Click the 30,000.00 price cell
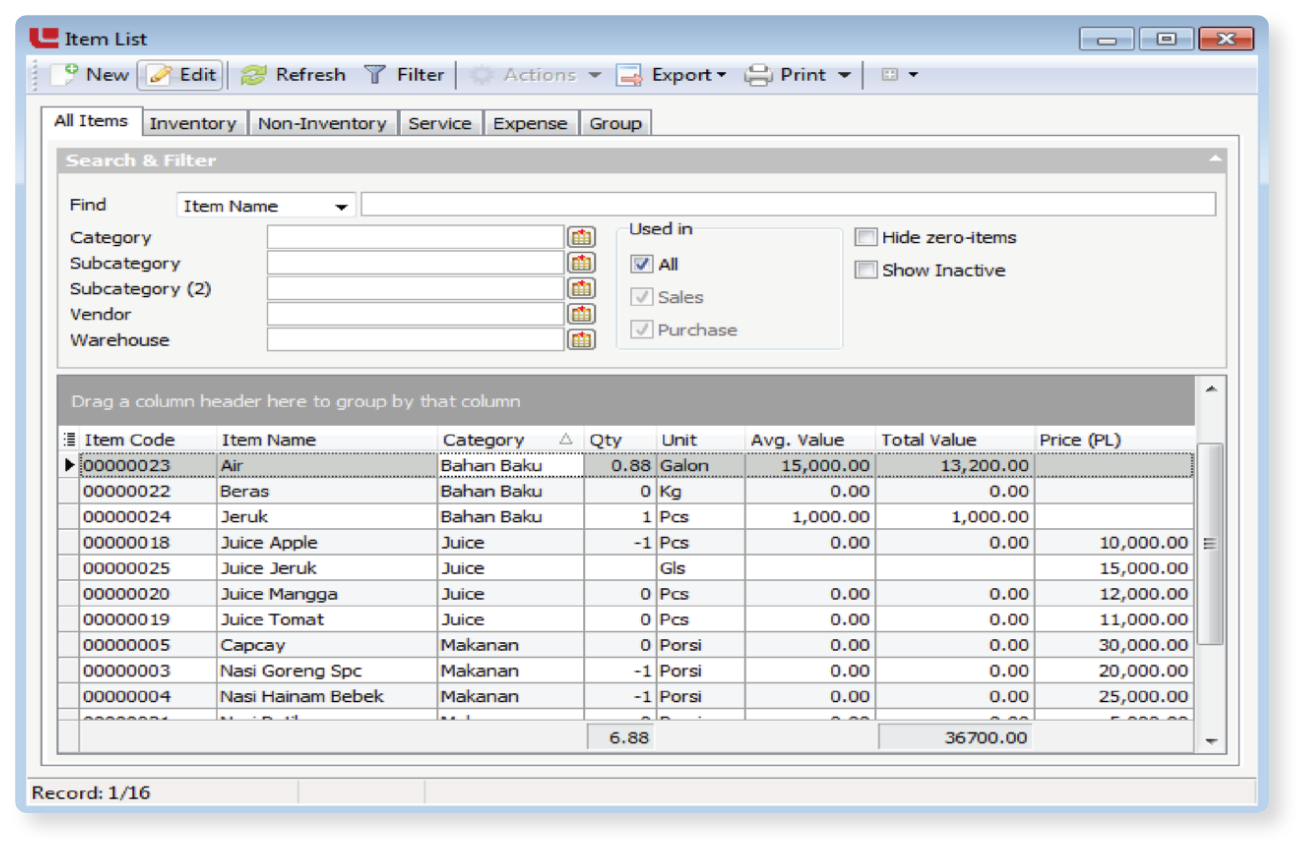Screen dimensions: 1308x852 click(1114, 645)
